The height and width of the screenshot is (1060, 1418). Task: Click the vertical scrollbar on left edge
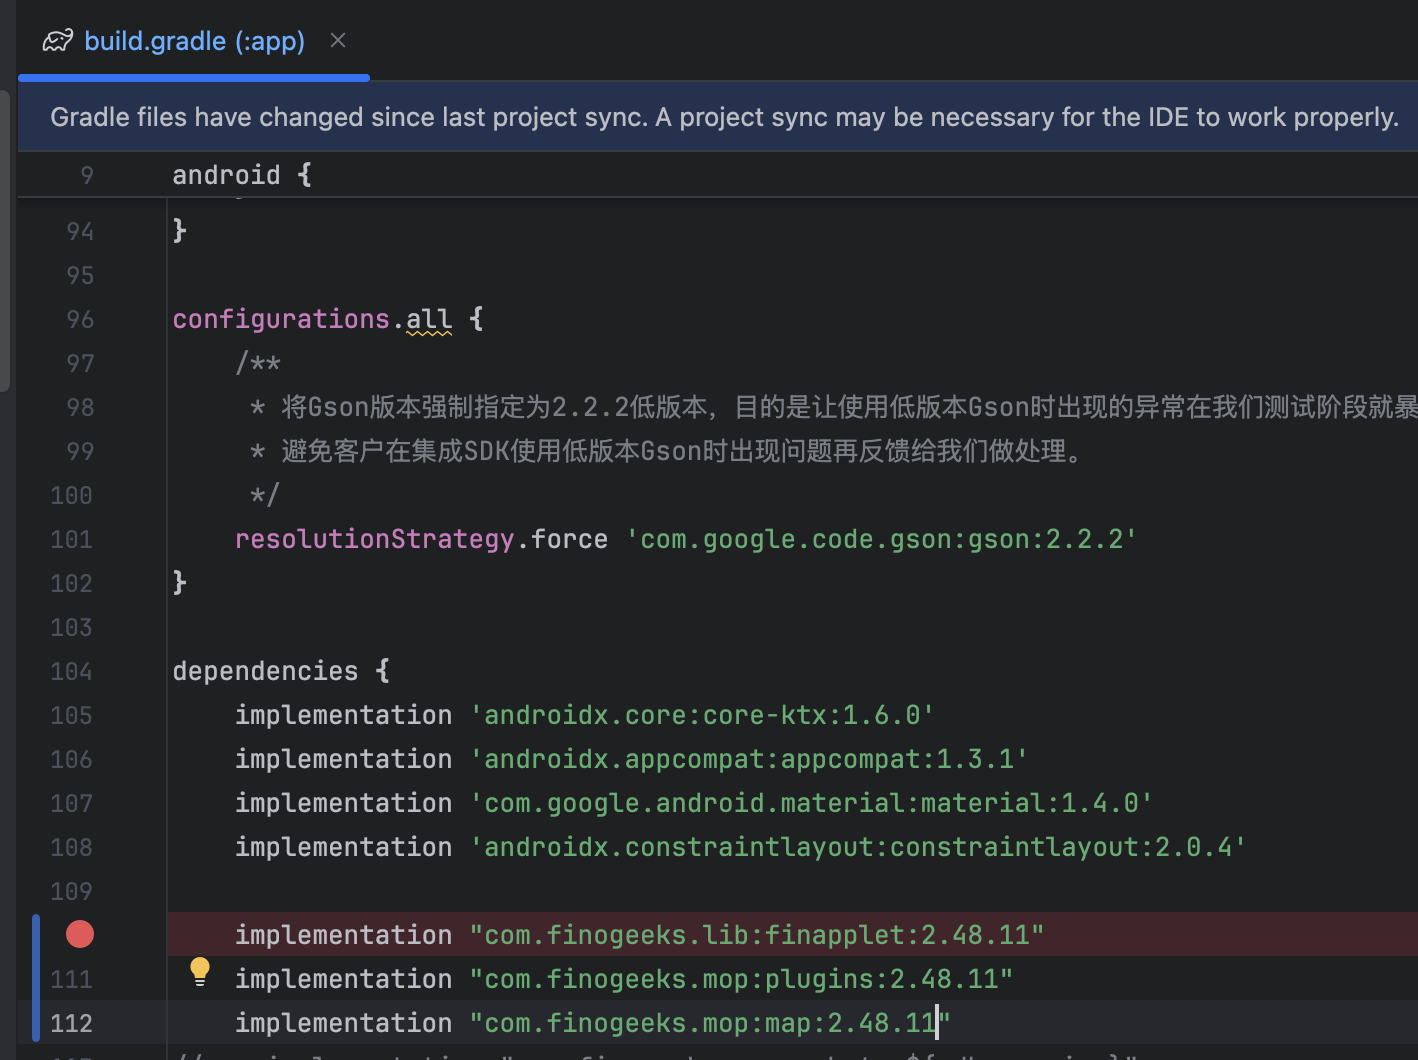click(x=5, y=240)
